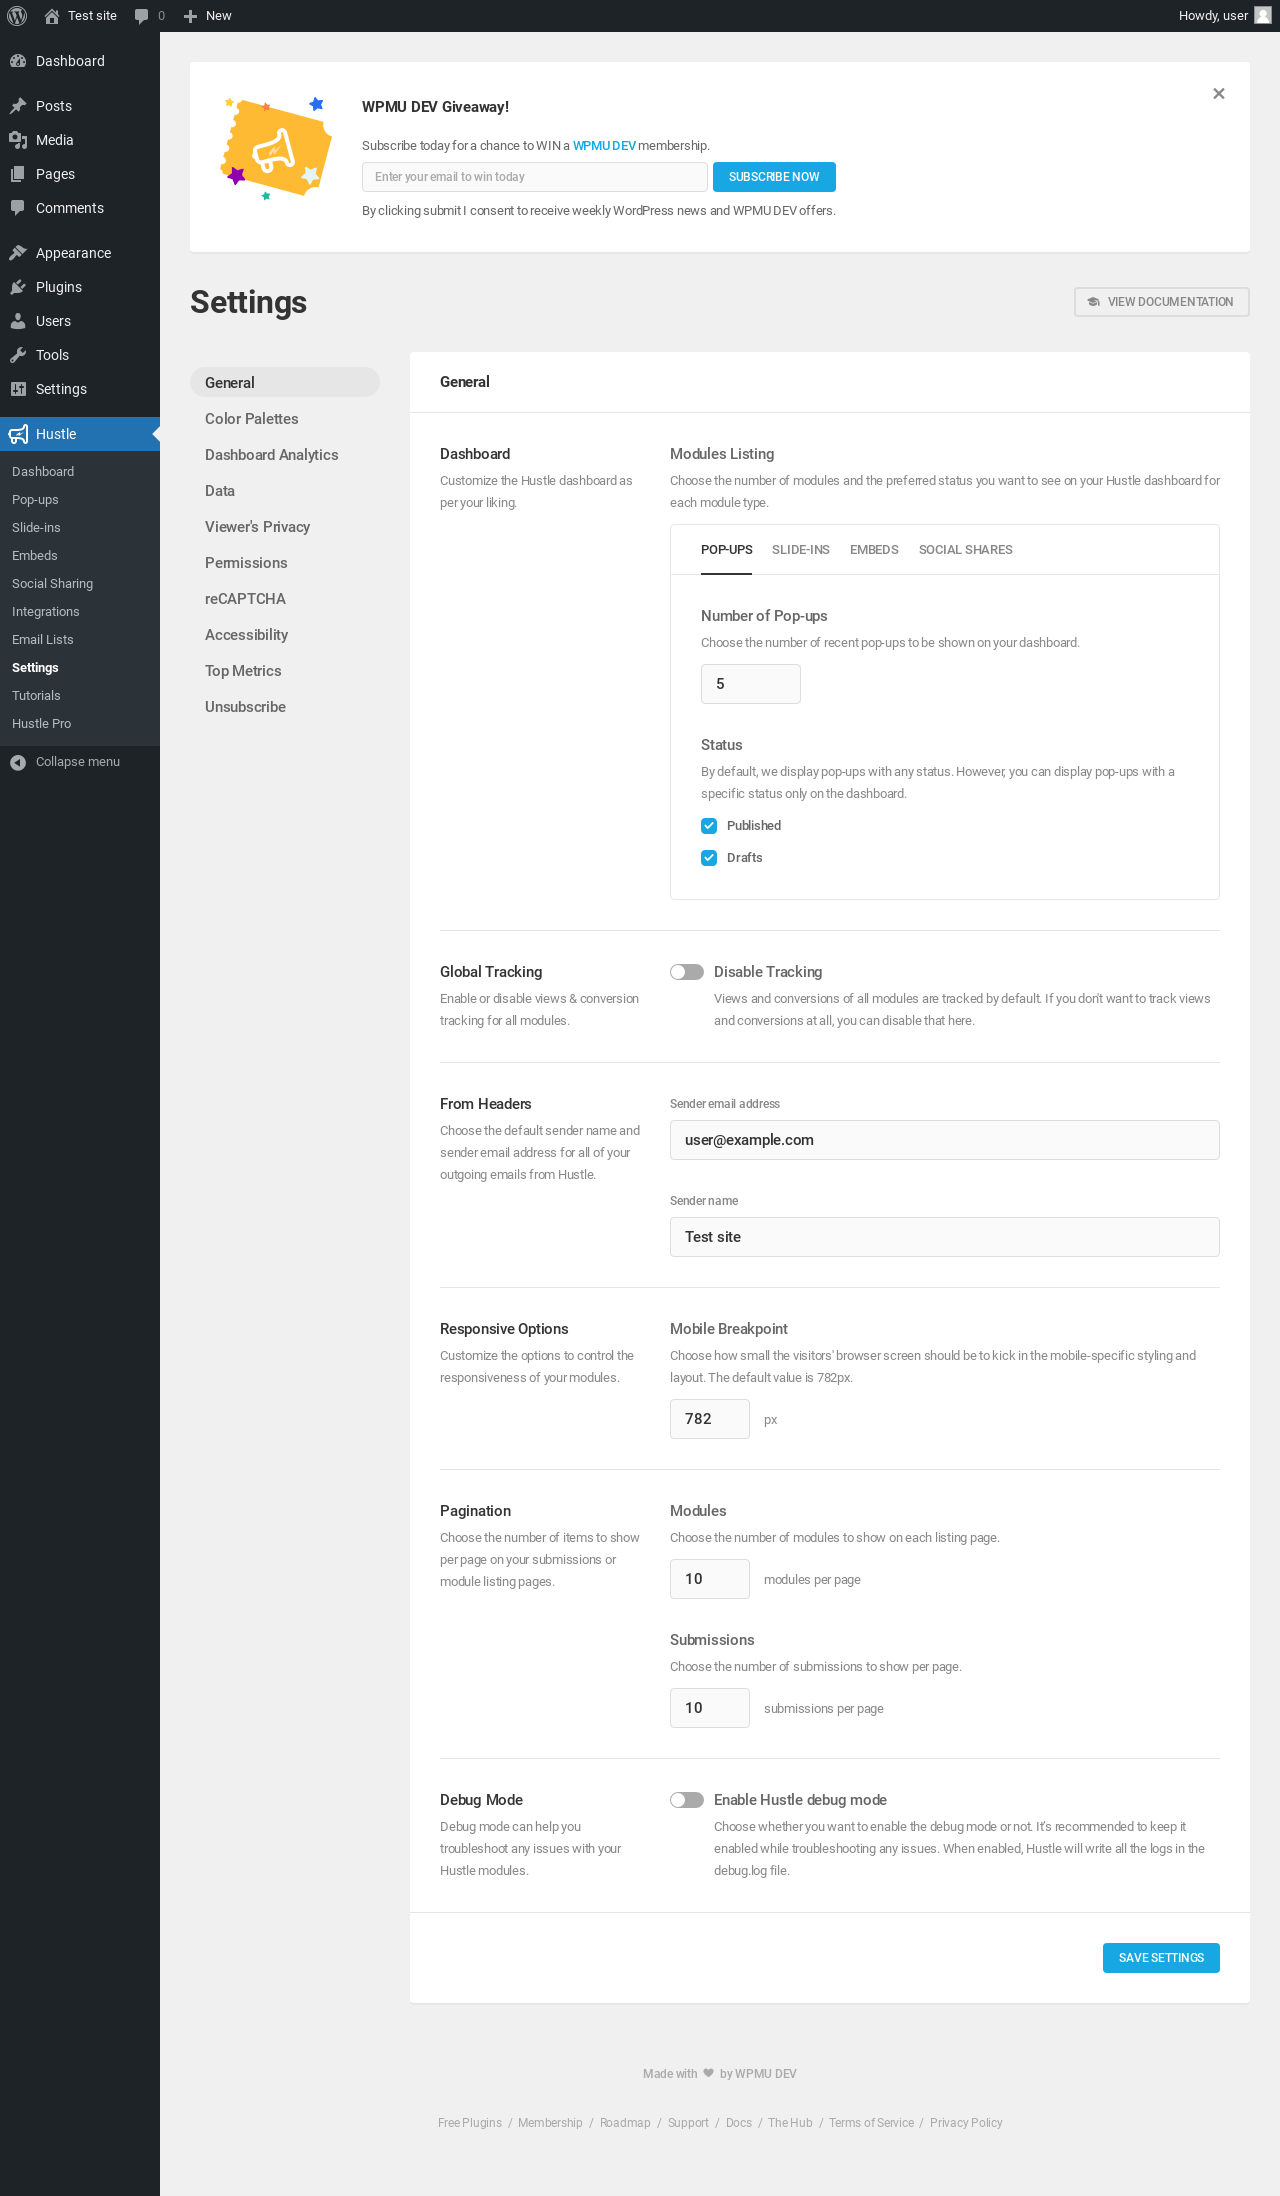Enable Hustle debug mode toggle
The image size is (1280, 2196).
click(x=687, y=1800)
